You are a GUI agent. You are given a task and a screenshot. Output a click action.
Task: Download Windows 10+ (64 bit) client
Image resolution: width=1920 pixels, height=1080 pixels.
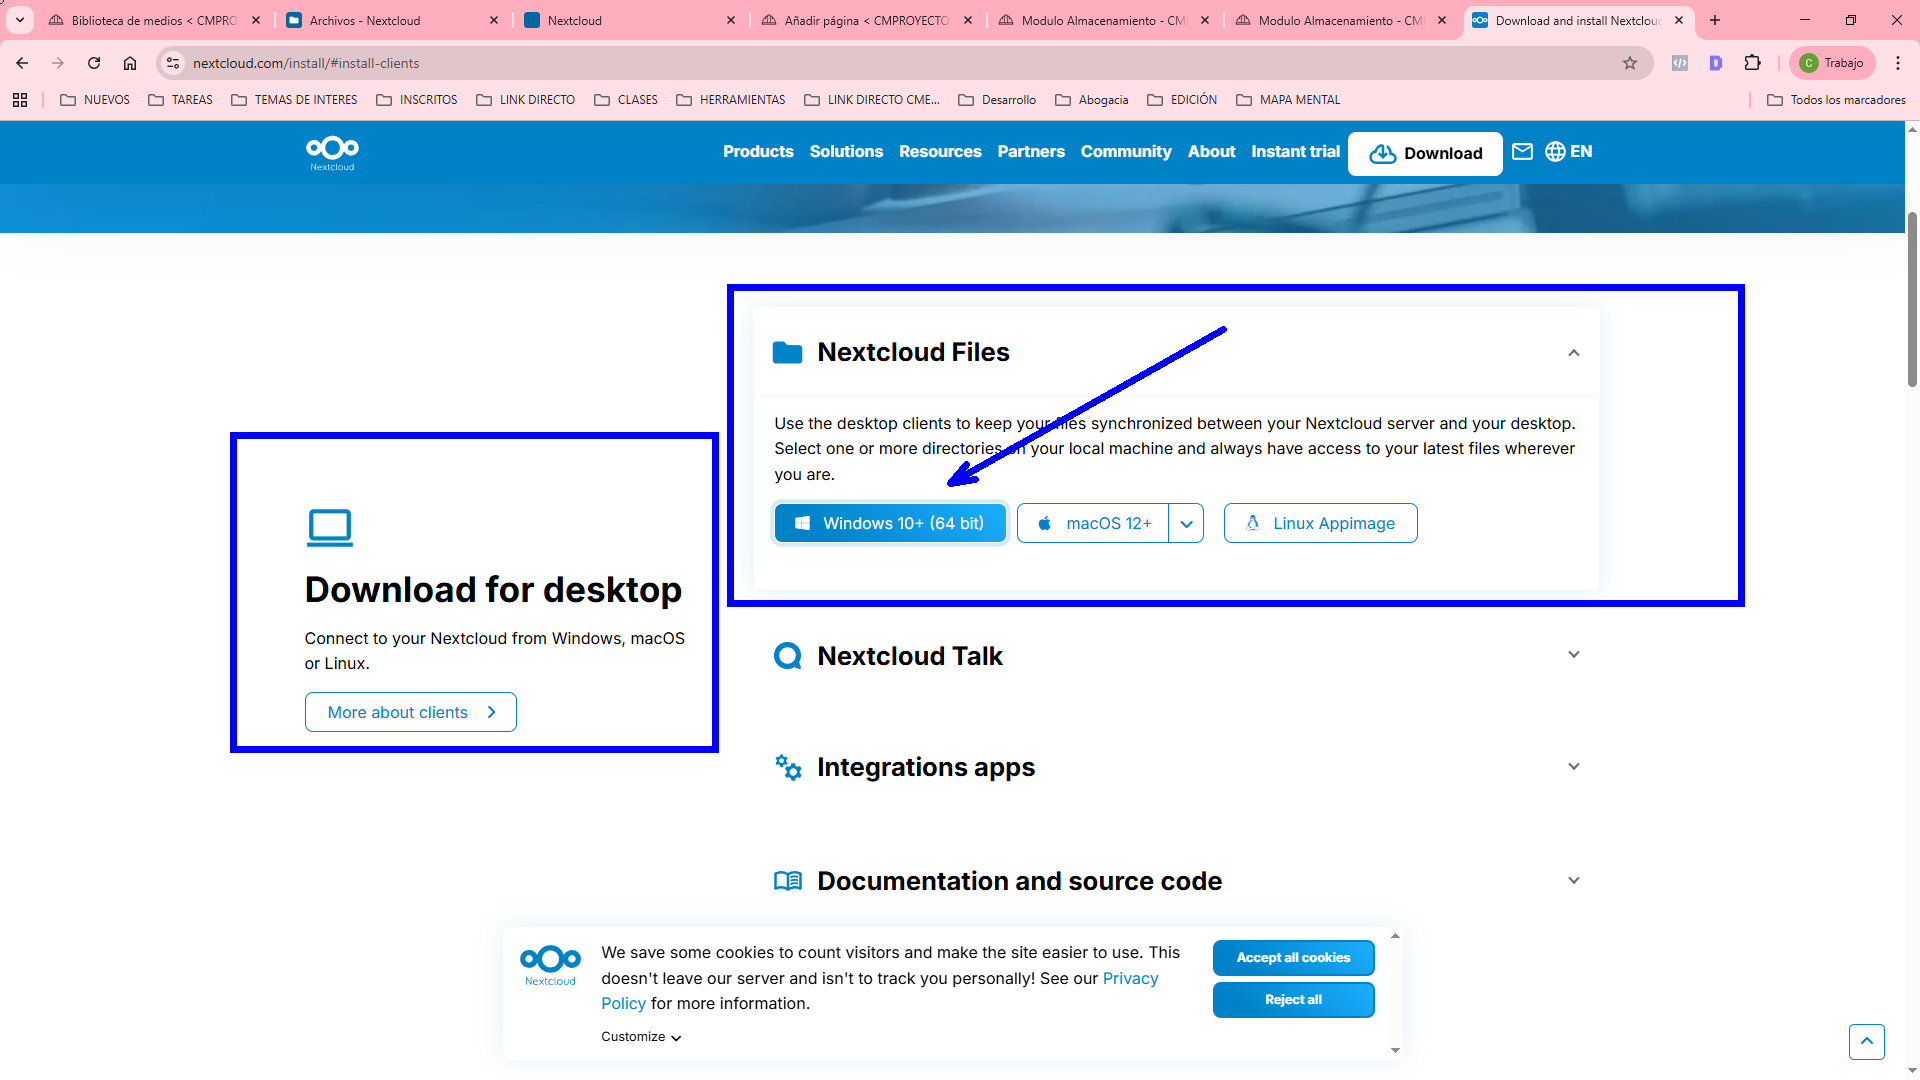(x=890, y=523)
